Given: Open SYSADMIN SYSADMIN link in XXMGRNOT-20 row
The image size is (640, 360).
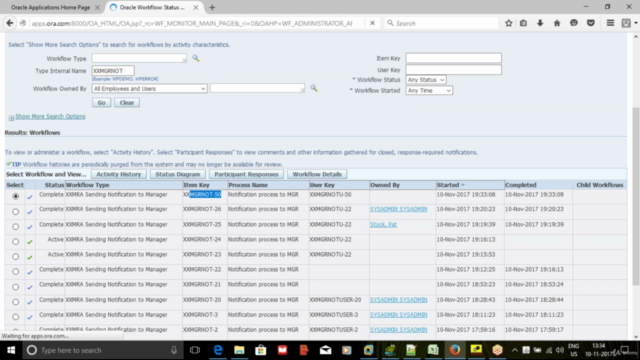Looking at the screenshot, I should pos(398,300).
